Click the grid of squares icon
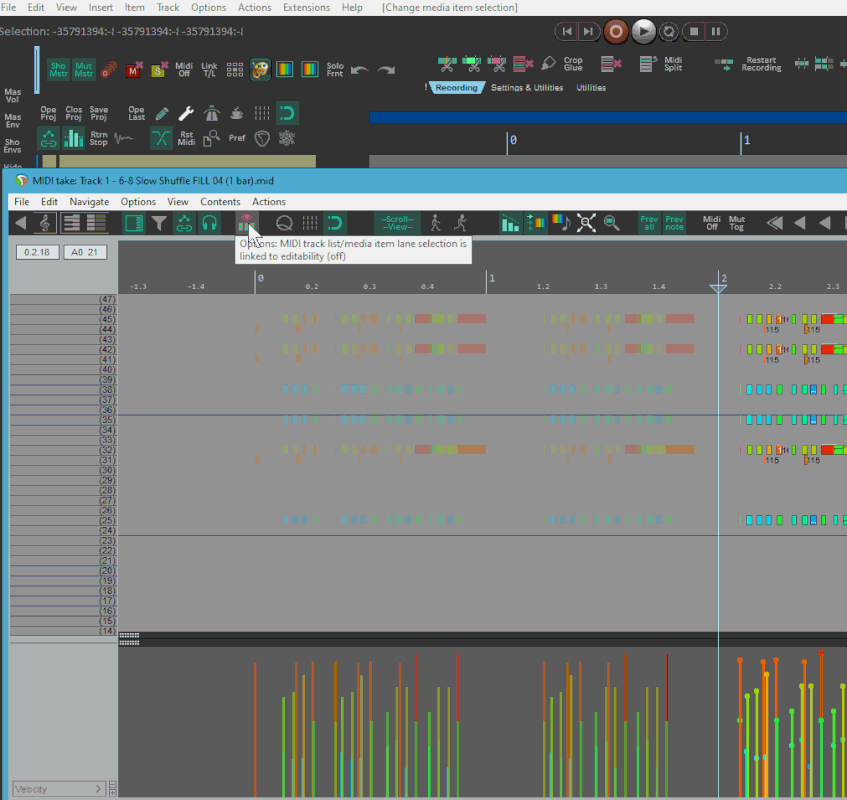 coord(234,69)
